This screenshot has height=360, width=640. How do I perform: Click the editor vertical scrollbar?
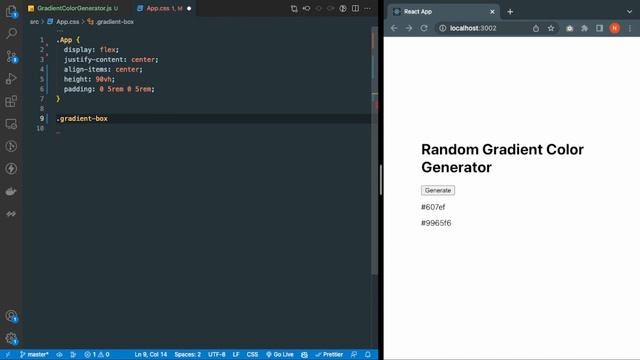374,151
